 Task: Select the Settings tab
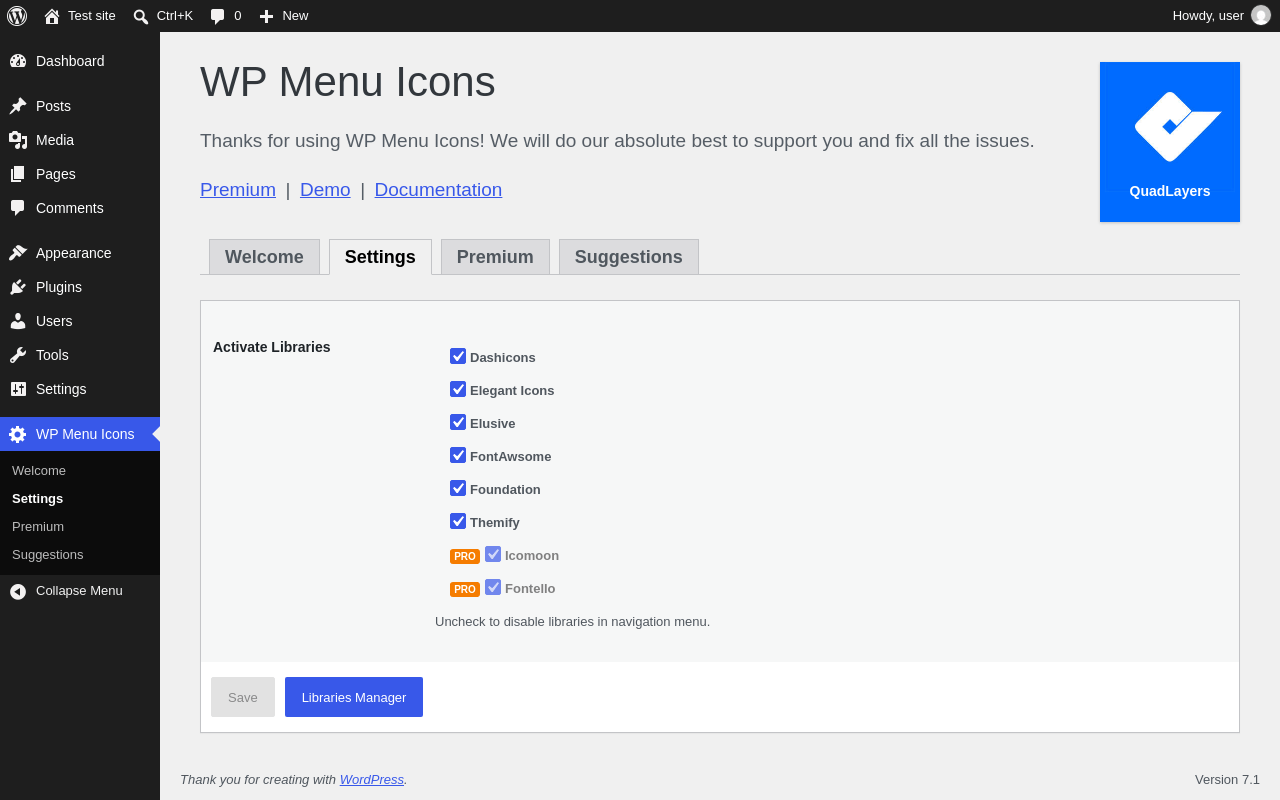380,257
